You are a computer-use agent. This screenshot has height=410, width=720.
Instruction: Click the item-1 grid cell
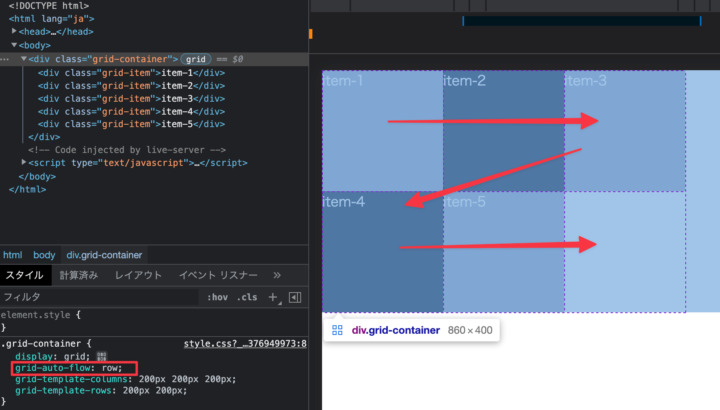pyautogui.click(x=382, y=131)
